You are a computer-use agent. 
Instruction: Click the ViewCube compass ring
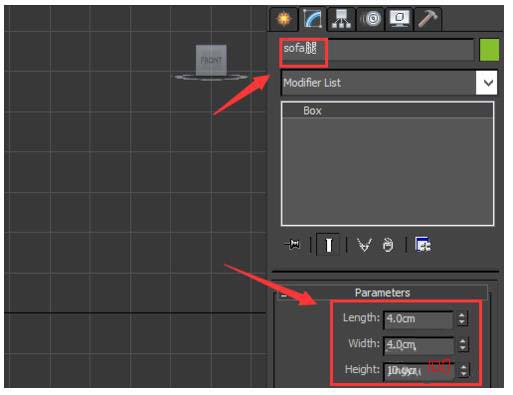[211, 78]
